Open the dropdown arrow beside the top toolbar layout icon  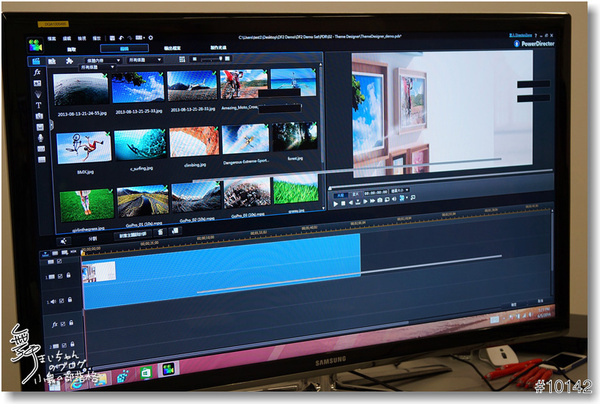coord(144,37)
